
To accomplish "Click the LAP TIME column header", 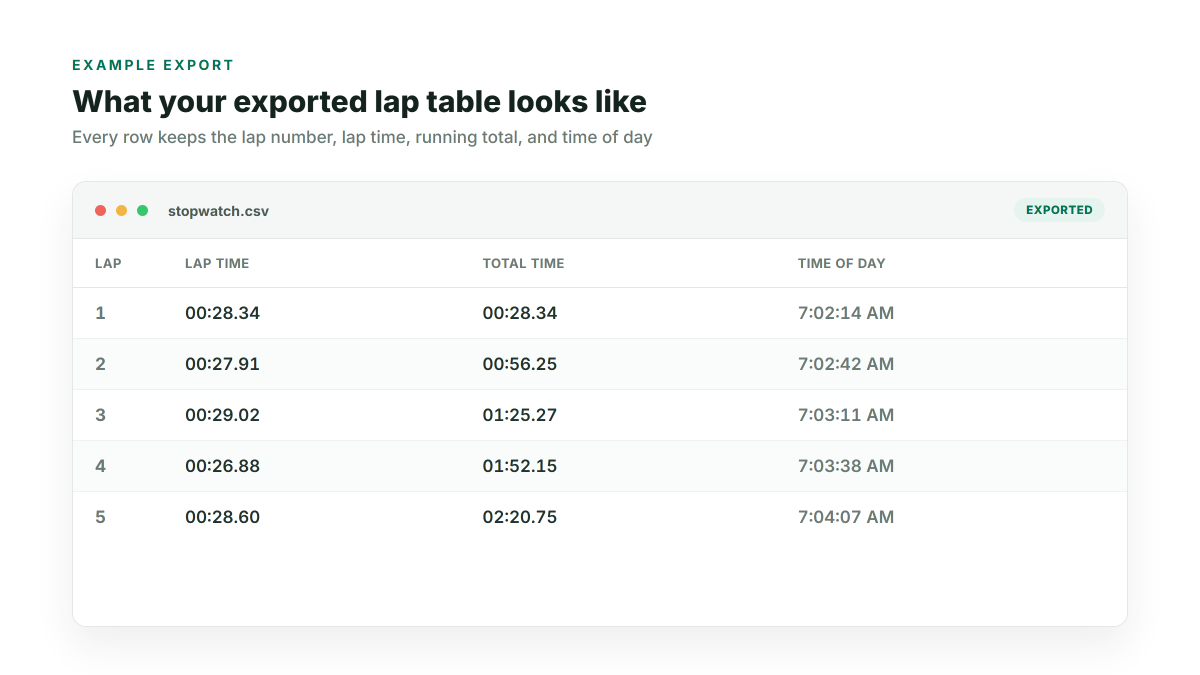I will point(217,264).
